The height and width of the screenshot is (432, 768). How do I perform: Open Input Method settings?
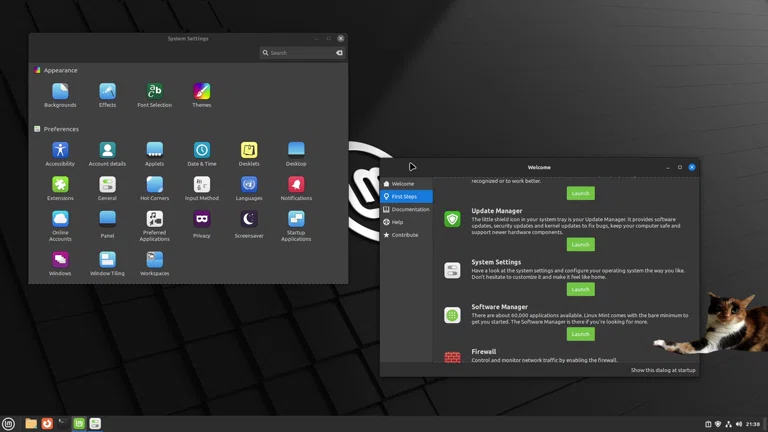pyautogui.click(x=201, y=188)
